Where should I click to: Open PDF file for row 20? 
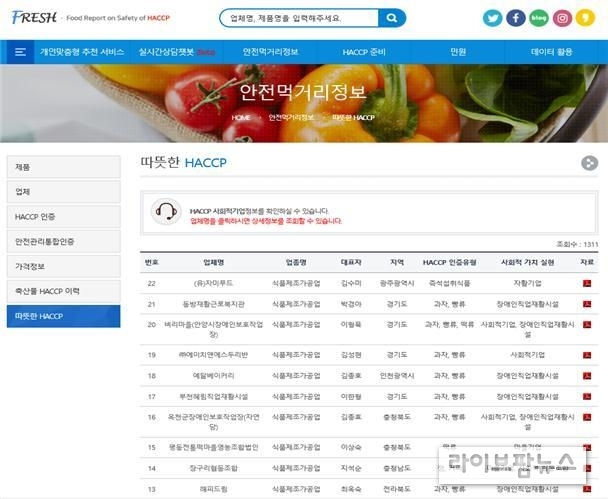coord(587,325)
